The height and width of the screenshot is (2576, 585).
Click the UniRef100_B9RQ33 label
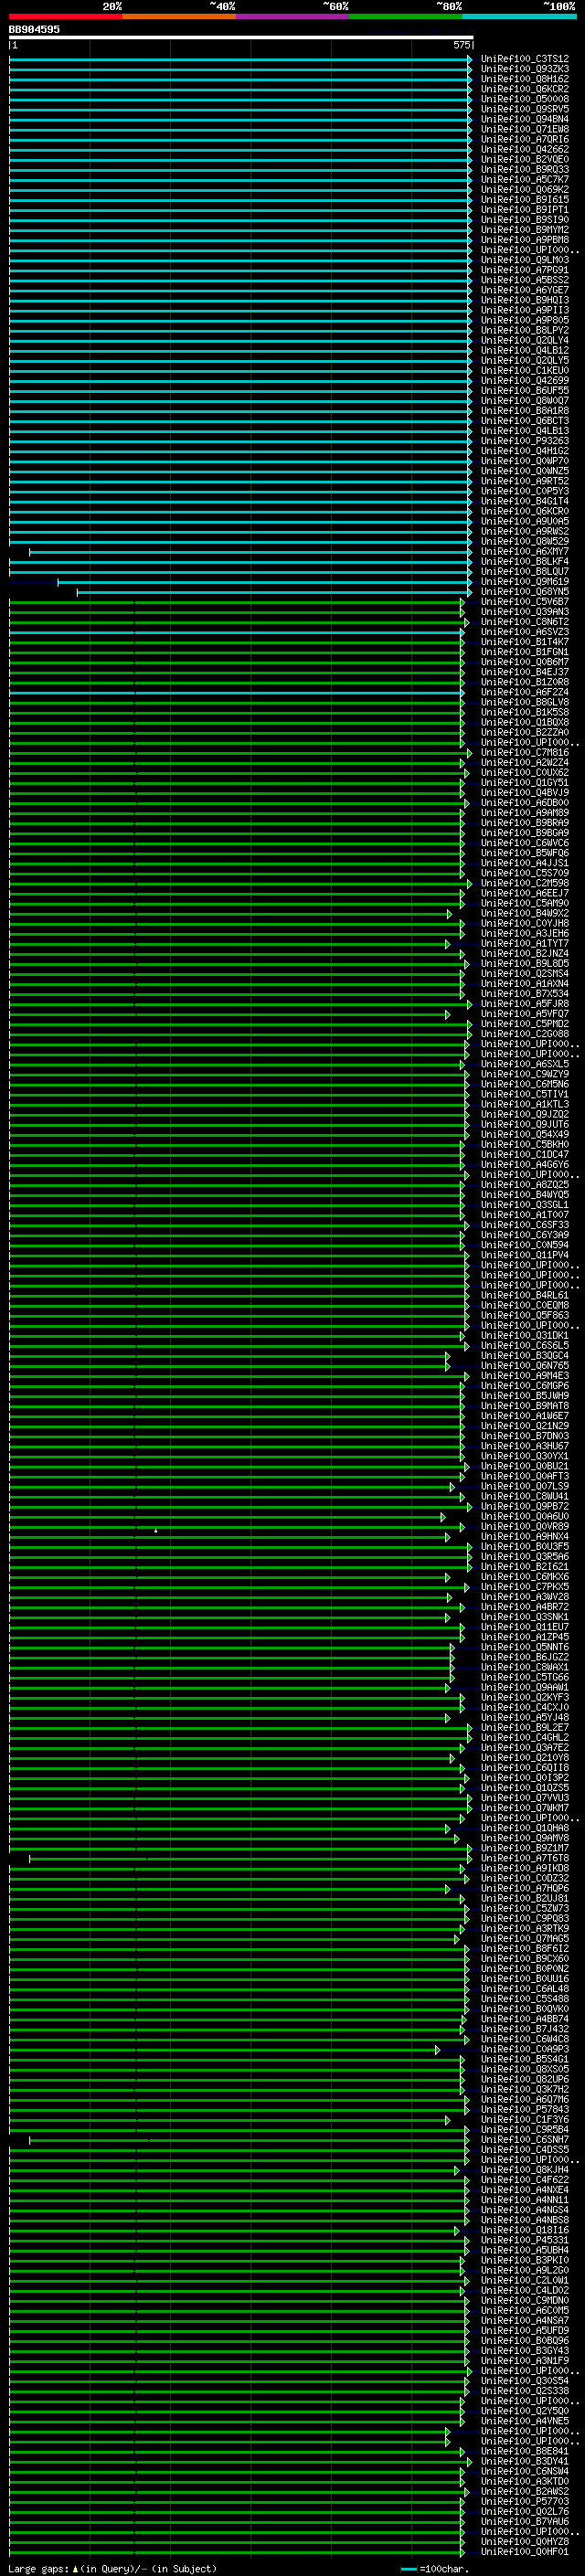(524, 169)
